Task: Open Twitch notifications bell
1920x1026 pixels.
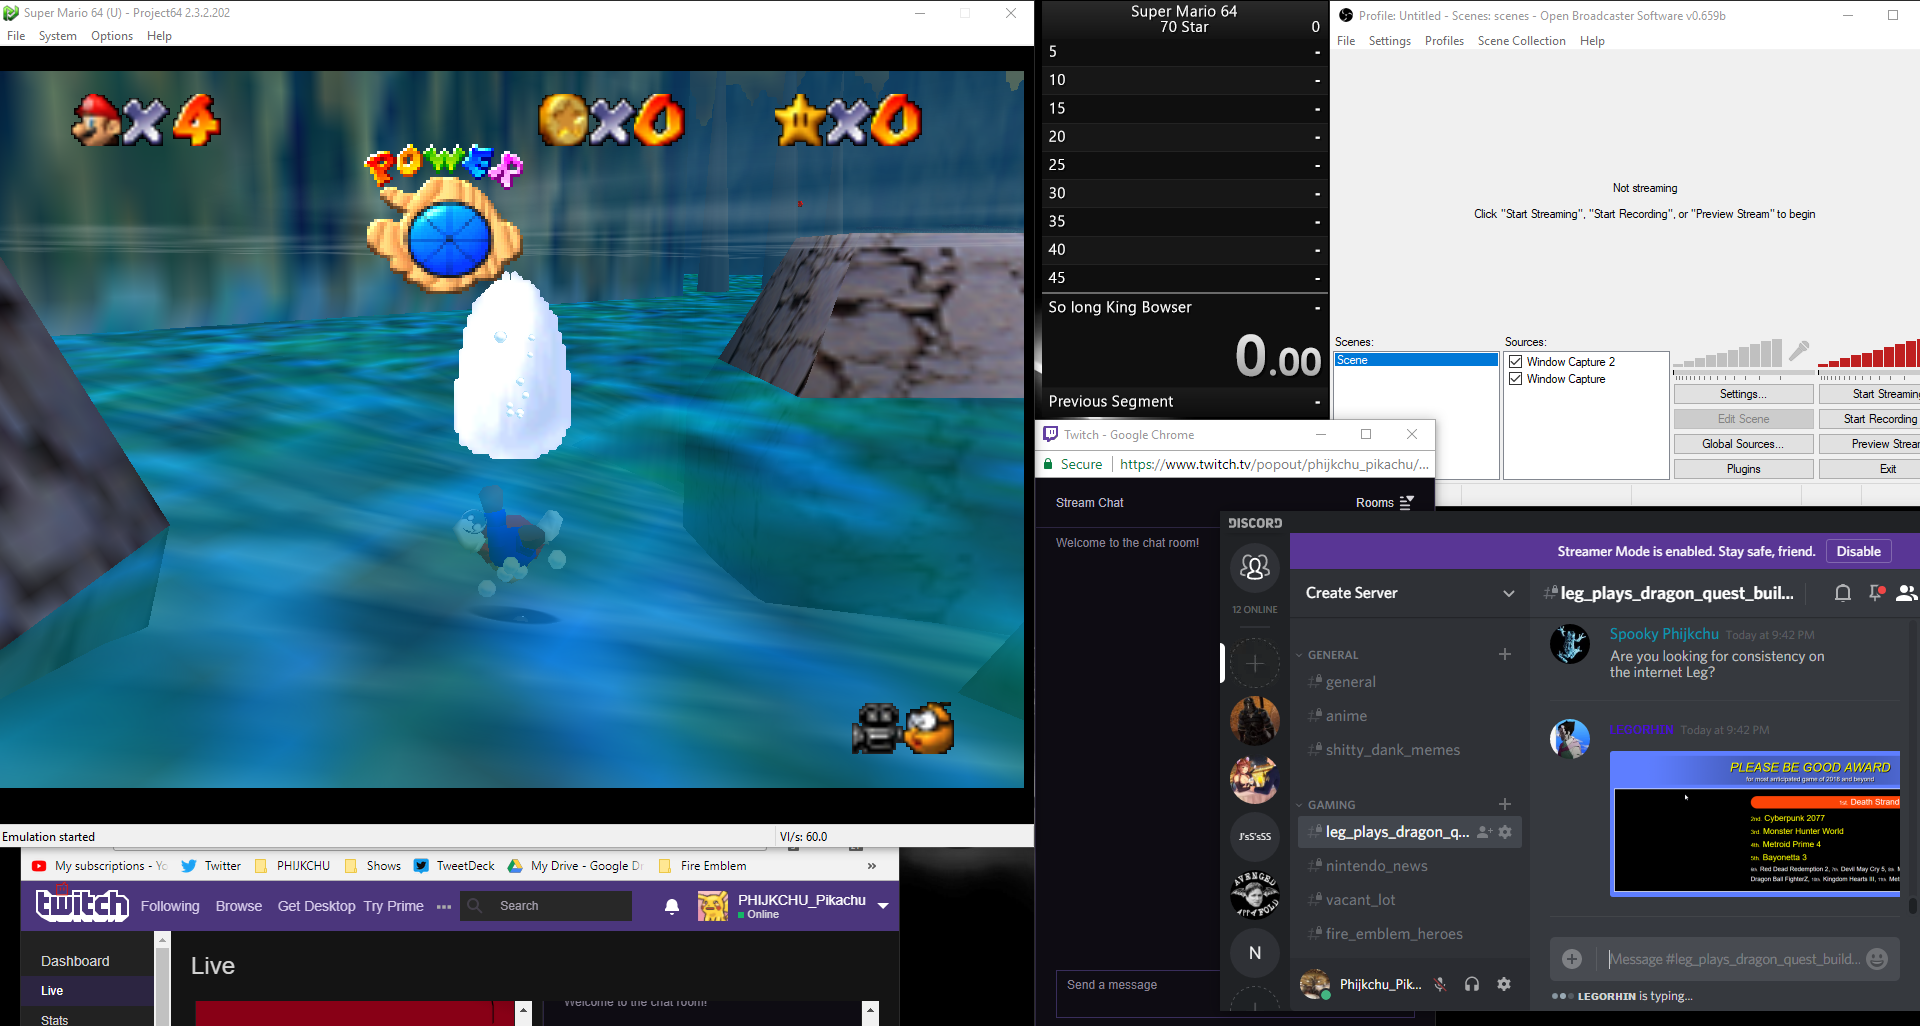Action: 672,906
